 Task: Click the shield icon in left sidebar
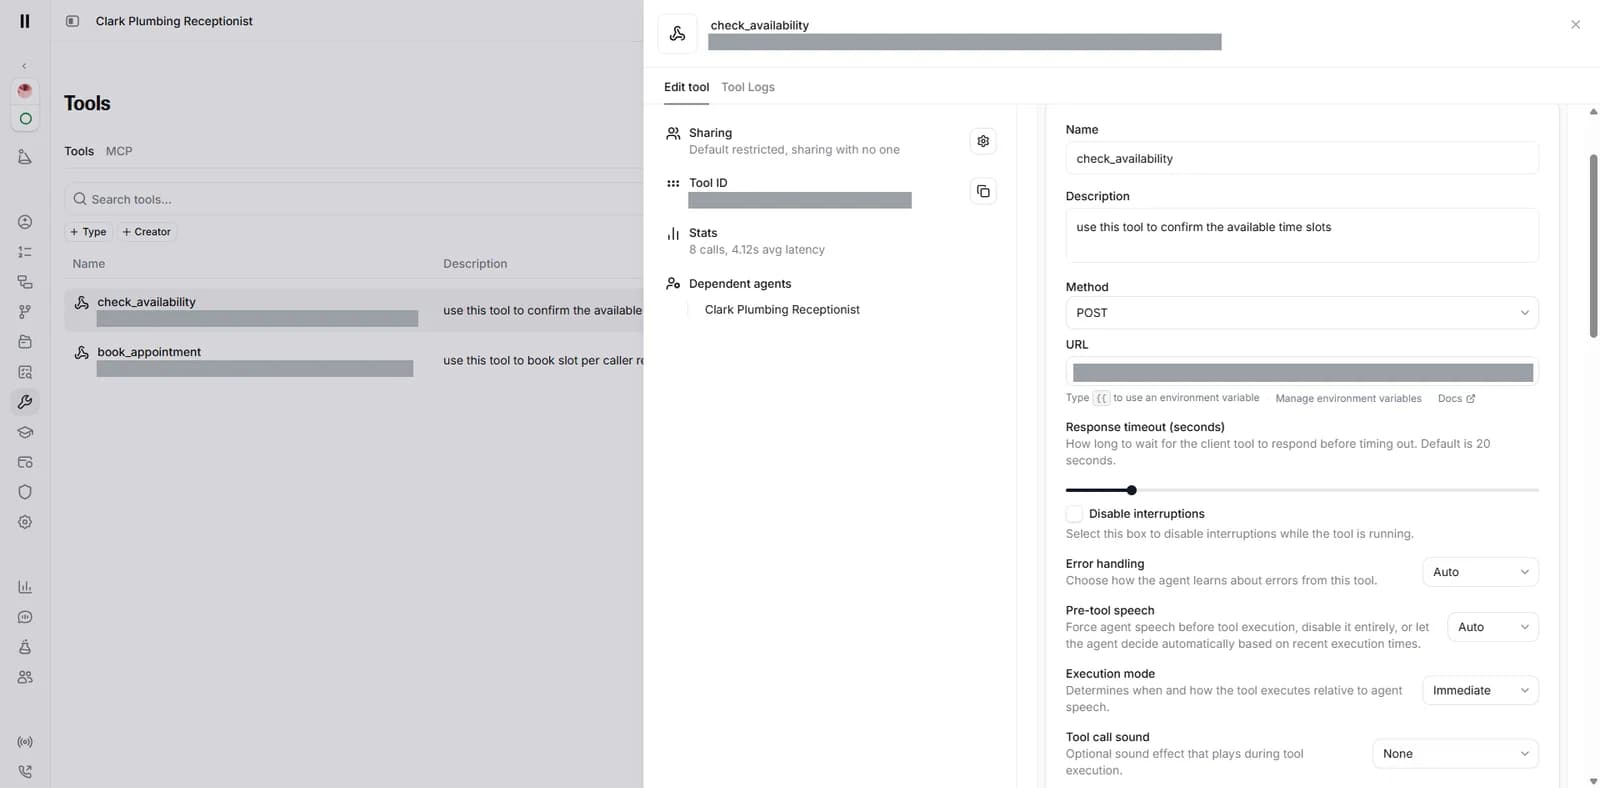point(25,492)
